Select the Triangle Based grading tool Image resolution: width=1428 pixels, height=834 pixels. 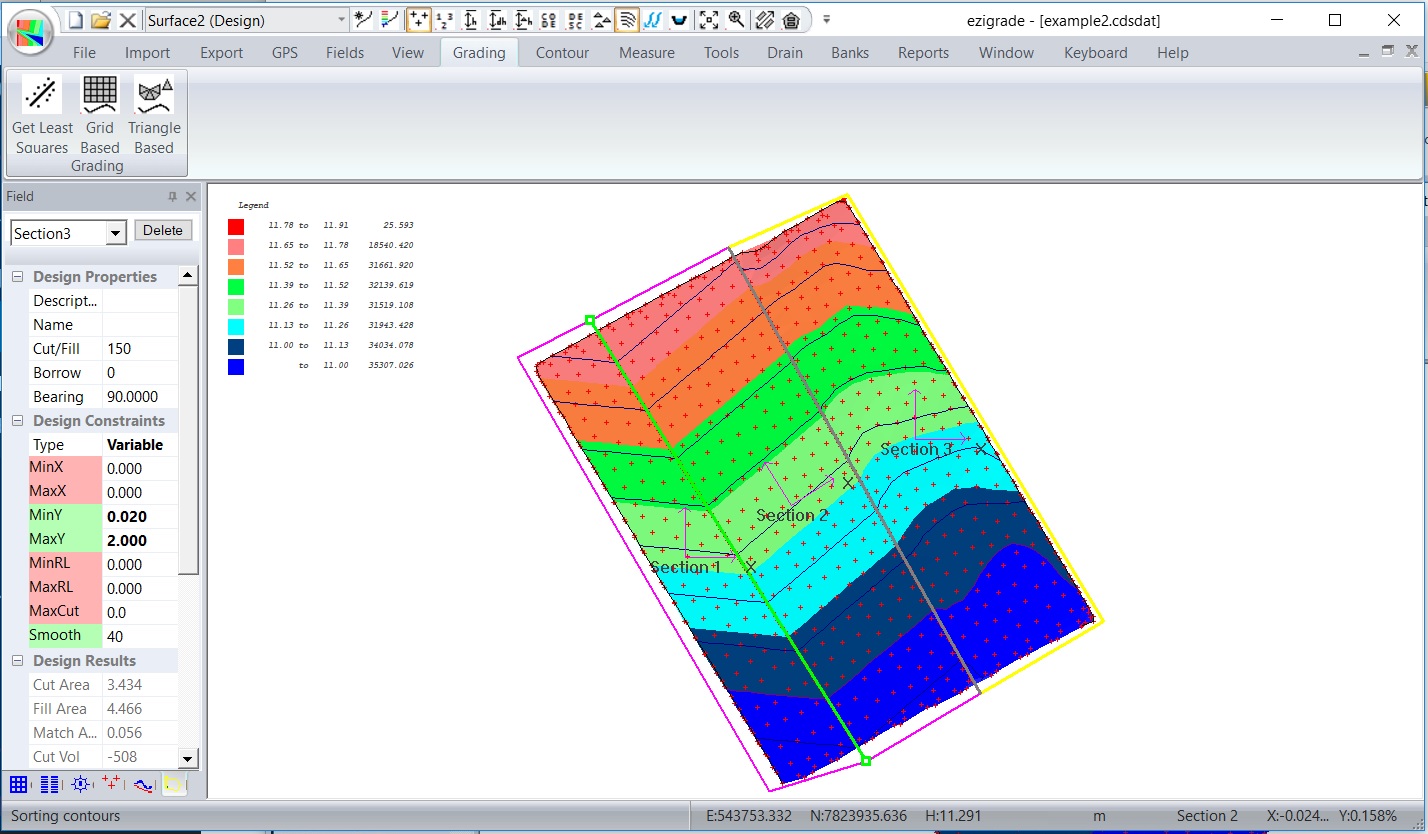[154, 95]
